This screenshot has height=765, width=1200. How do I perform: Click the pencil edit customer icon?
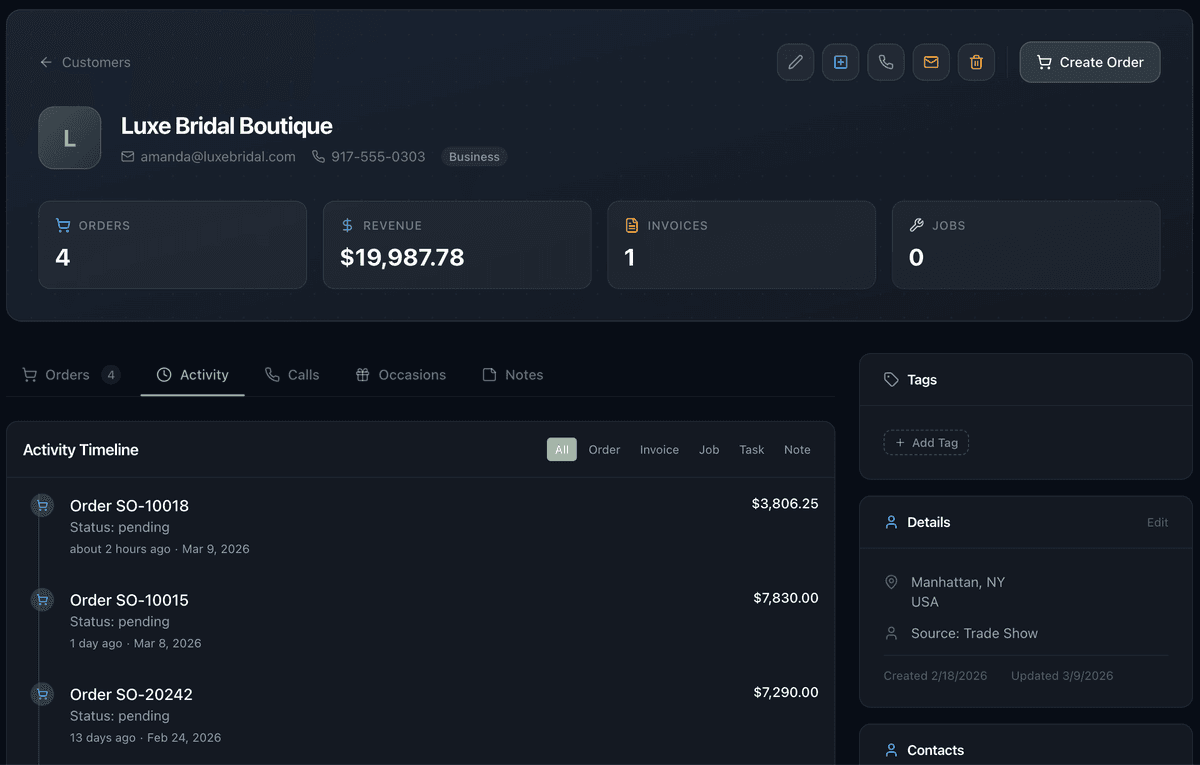(x=795, y=62)
